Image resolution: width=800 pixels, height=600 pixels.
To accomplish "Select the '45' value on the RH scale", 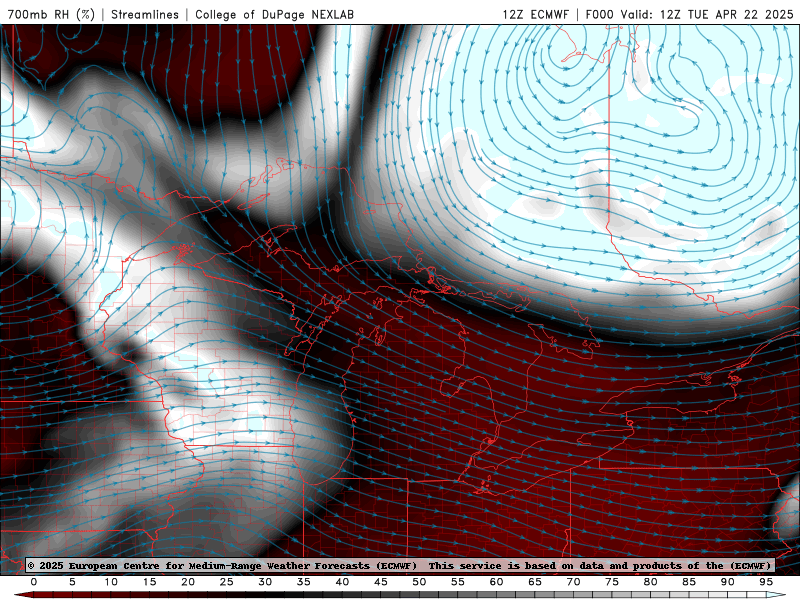I will pos(381,582).
